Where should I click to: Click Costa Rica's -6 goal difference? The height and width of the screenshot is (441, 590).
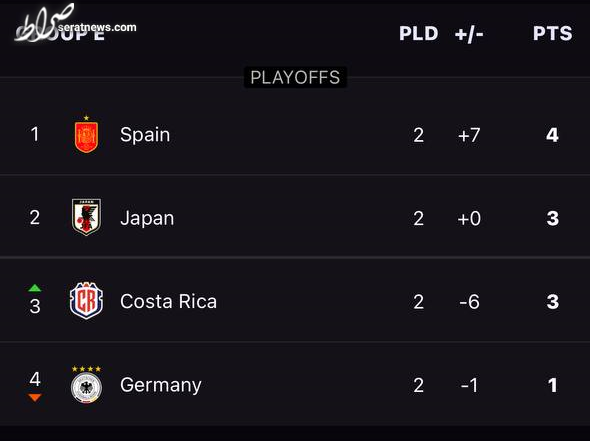(469, 301)
